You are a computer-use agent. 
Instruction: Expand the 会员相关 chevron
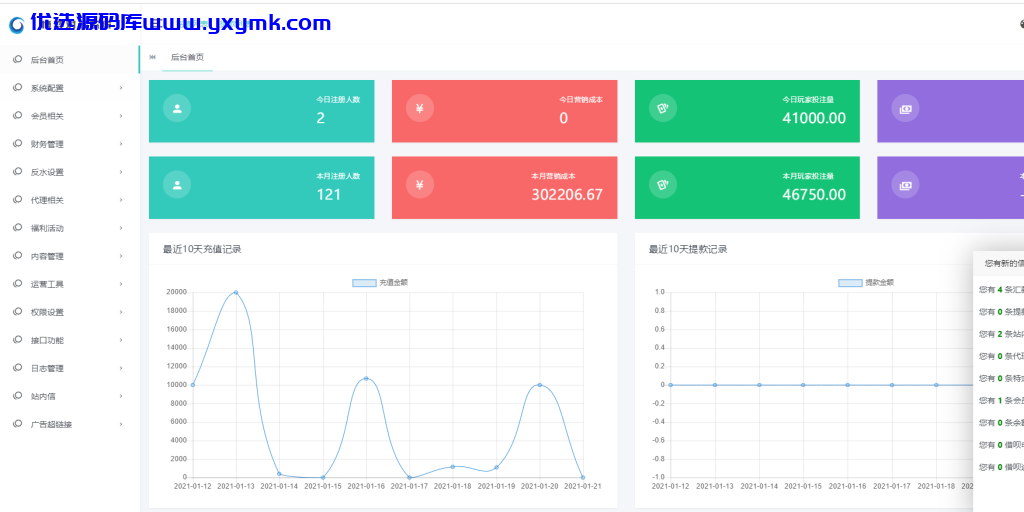(121, 116)
